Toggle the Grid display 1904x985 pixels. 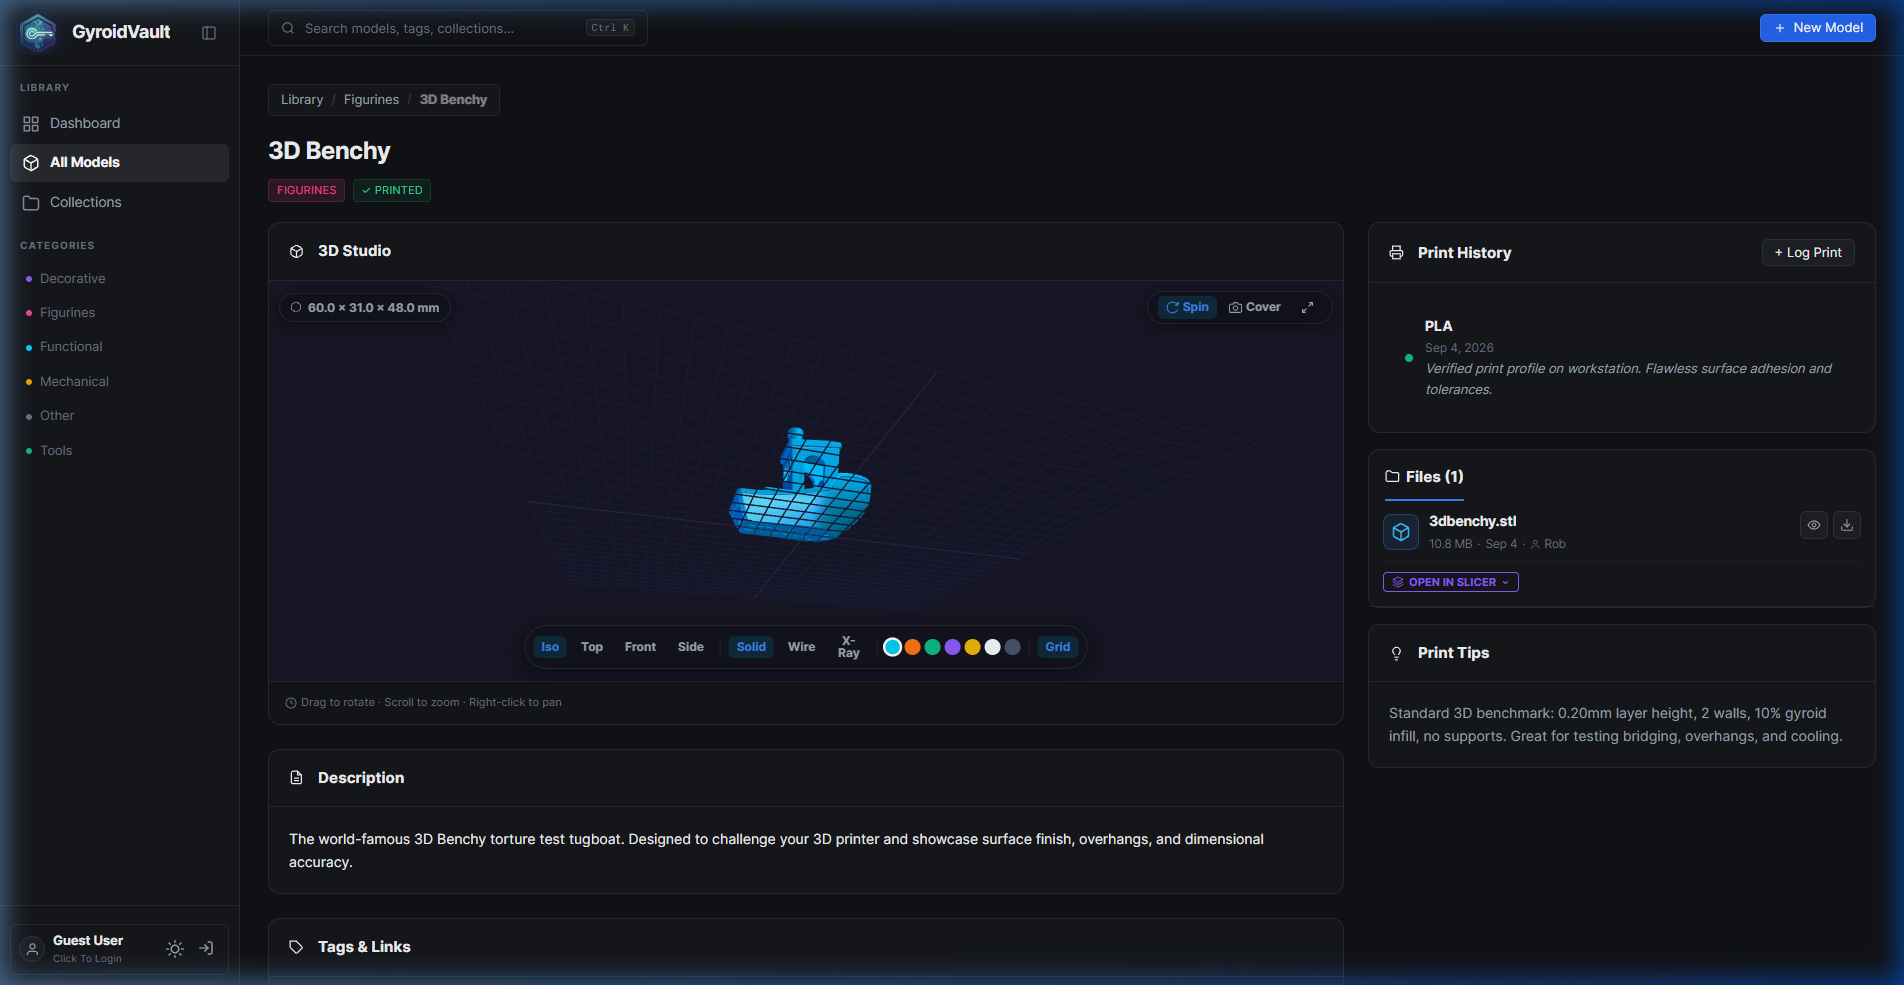pos(1057,647)
